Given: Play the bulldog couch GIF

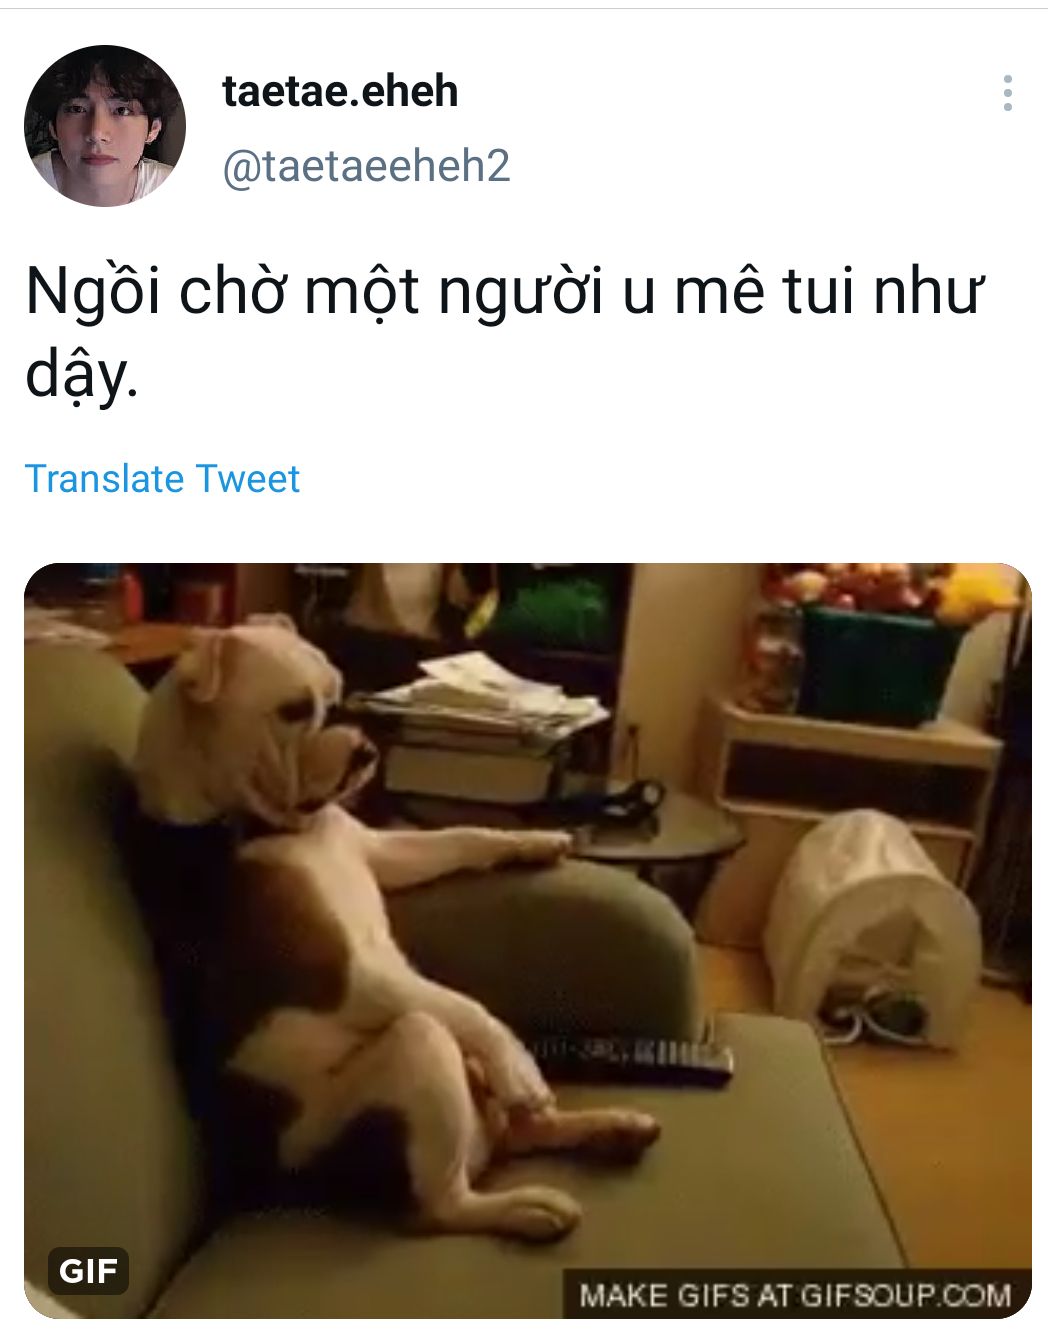Looking at the screenshot, I should click(x=528, y=941).
